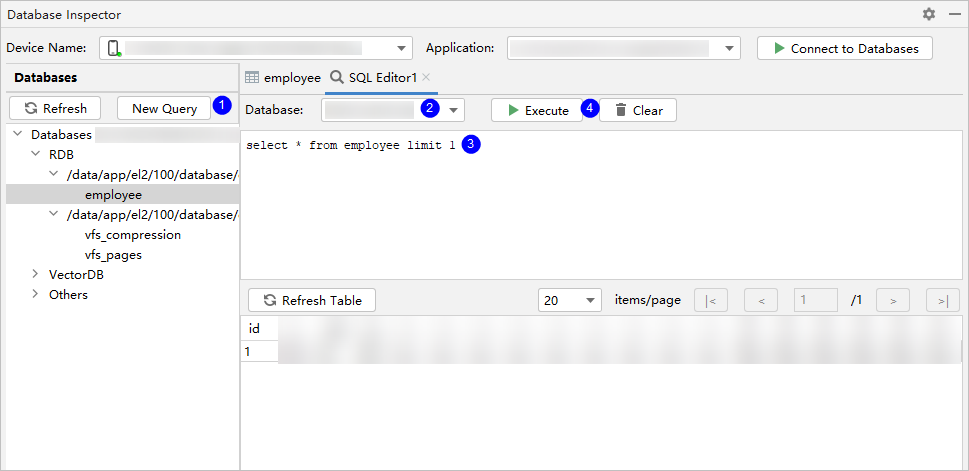Expand the Others tree node

[36, 294]
